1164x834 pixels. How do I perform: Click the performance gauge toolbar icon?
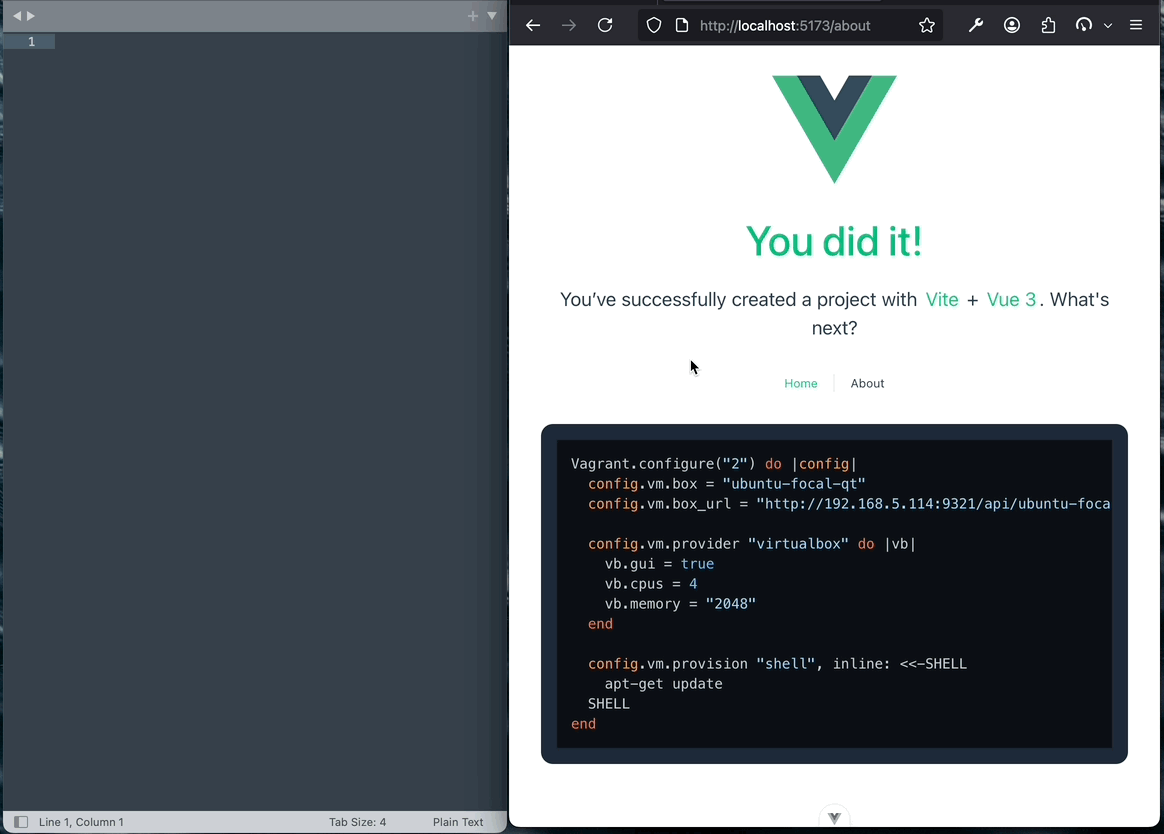coord(1084,25)
